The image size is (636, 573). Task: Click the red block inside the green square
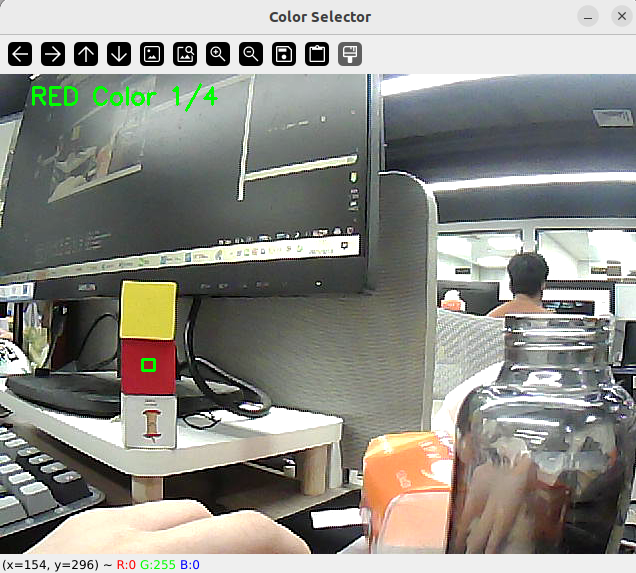coord(148,365)
